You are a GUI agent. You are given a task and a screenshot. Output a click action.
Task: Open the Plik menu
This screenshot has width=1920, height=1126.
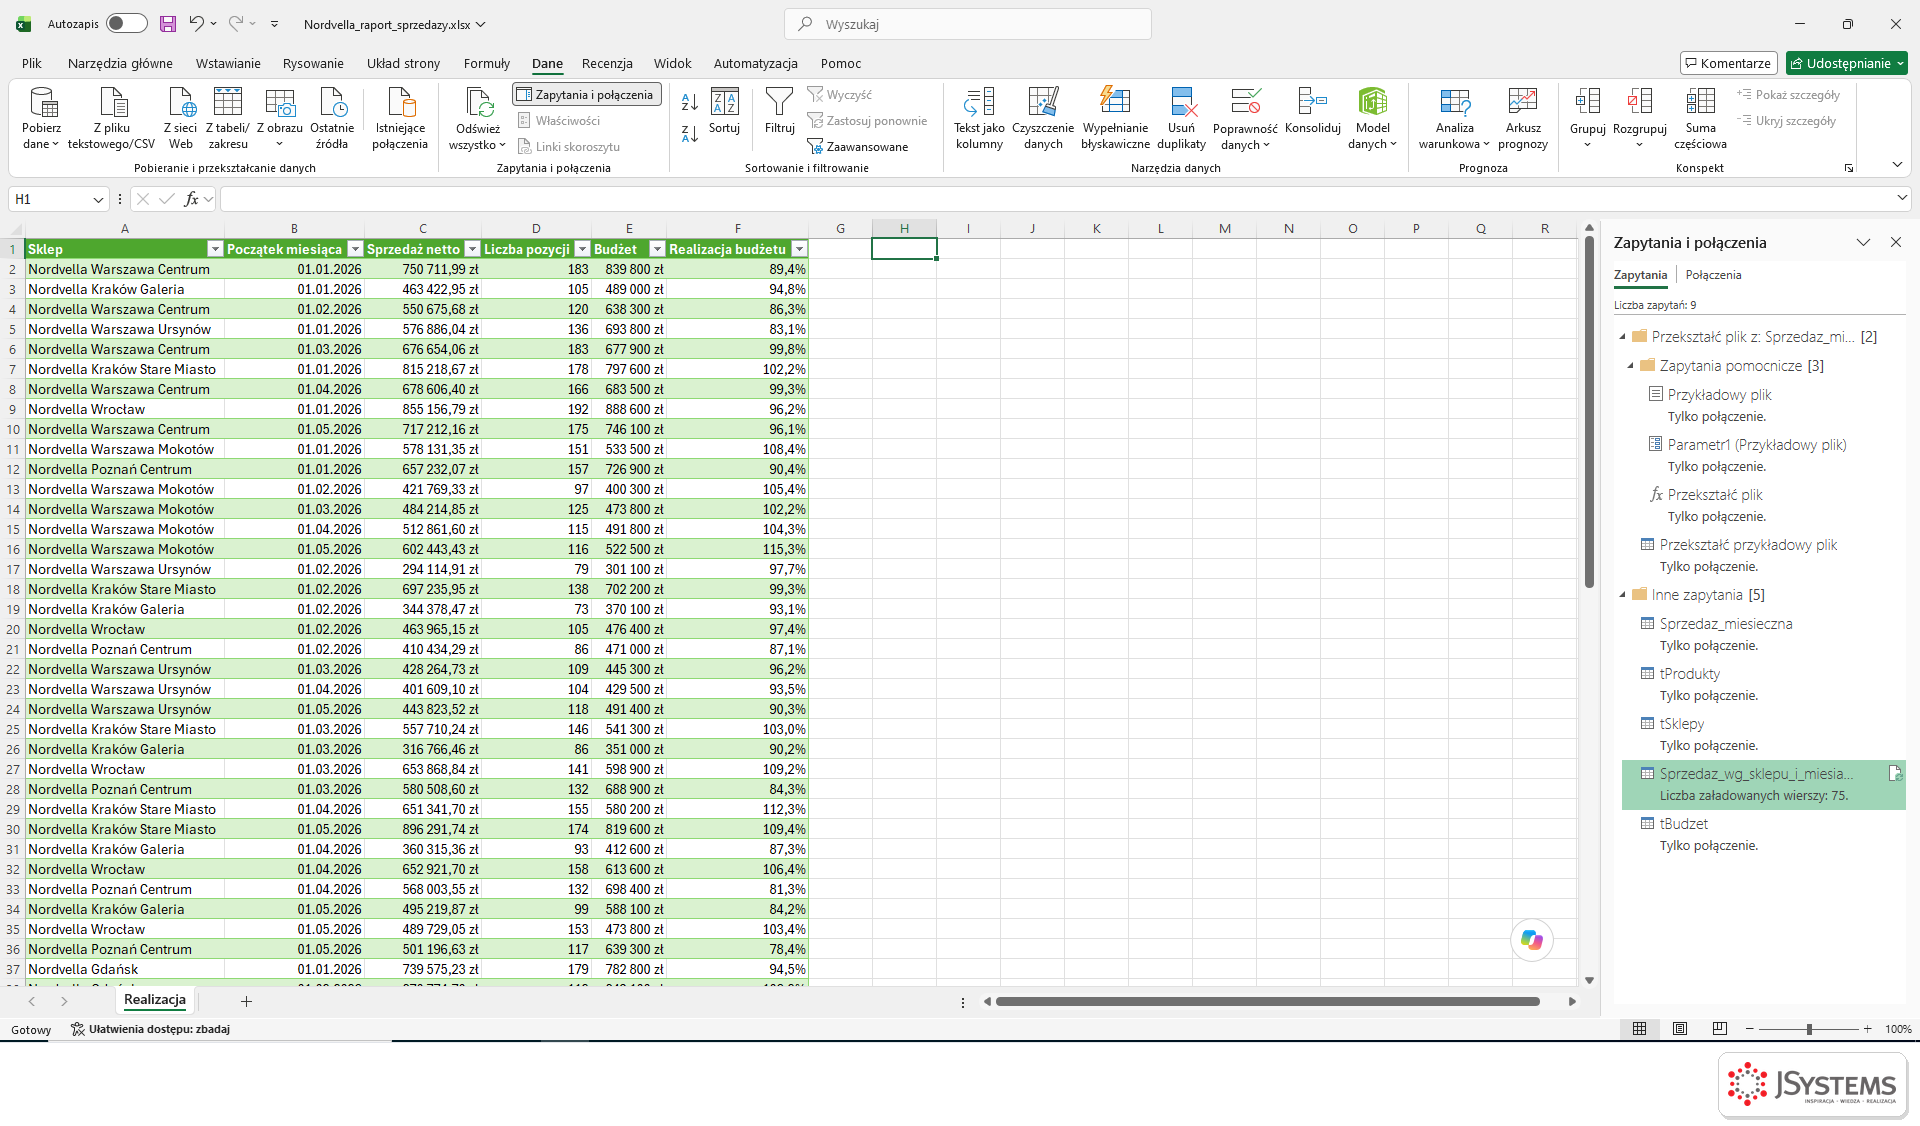pyautogui.click(x=32, y=63)
